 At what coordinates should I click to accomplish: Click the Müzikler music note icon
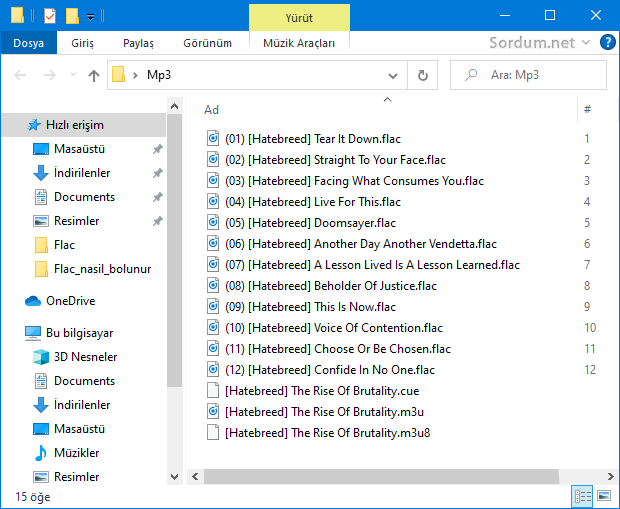click(x=40, y=453)
